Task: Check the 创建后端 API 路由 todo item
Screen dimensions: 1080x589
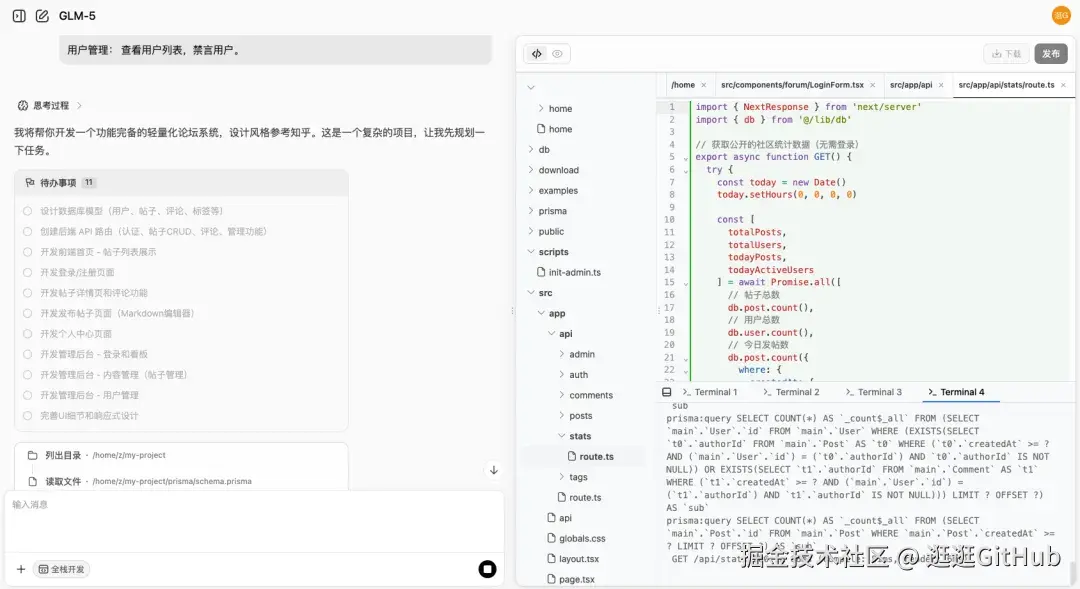Action: [28, 231]
